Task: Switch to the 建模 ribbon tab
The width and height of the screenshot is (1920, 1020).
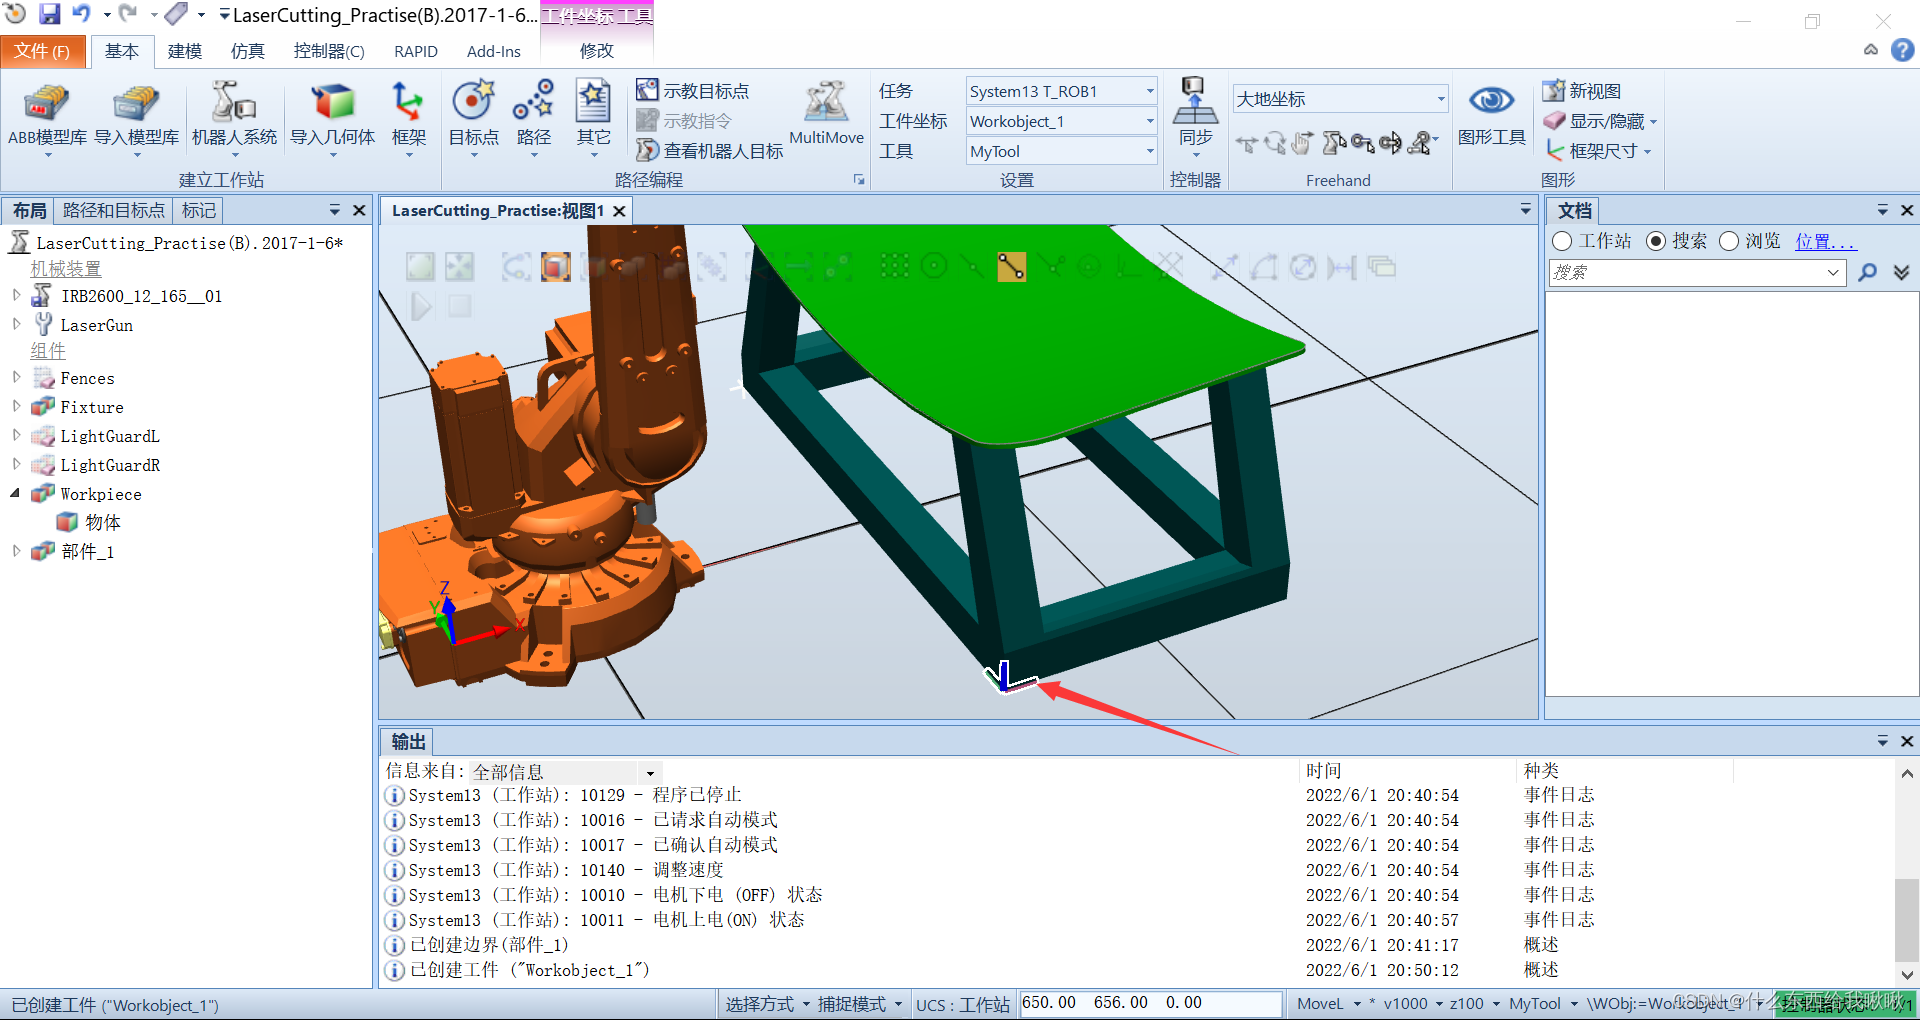Action: tap(184, 51)
